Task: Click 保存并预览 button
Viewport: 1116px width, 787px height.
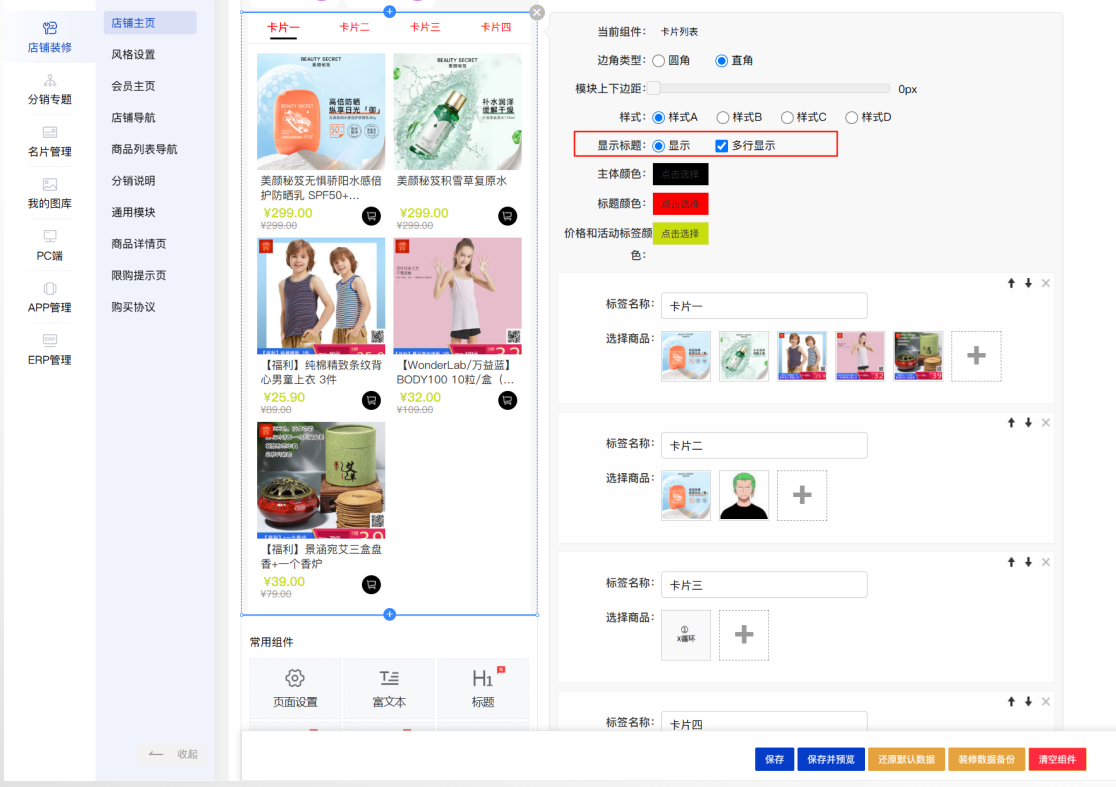Action: [831, 759]
